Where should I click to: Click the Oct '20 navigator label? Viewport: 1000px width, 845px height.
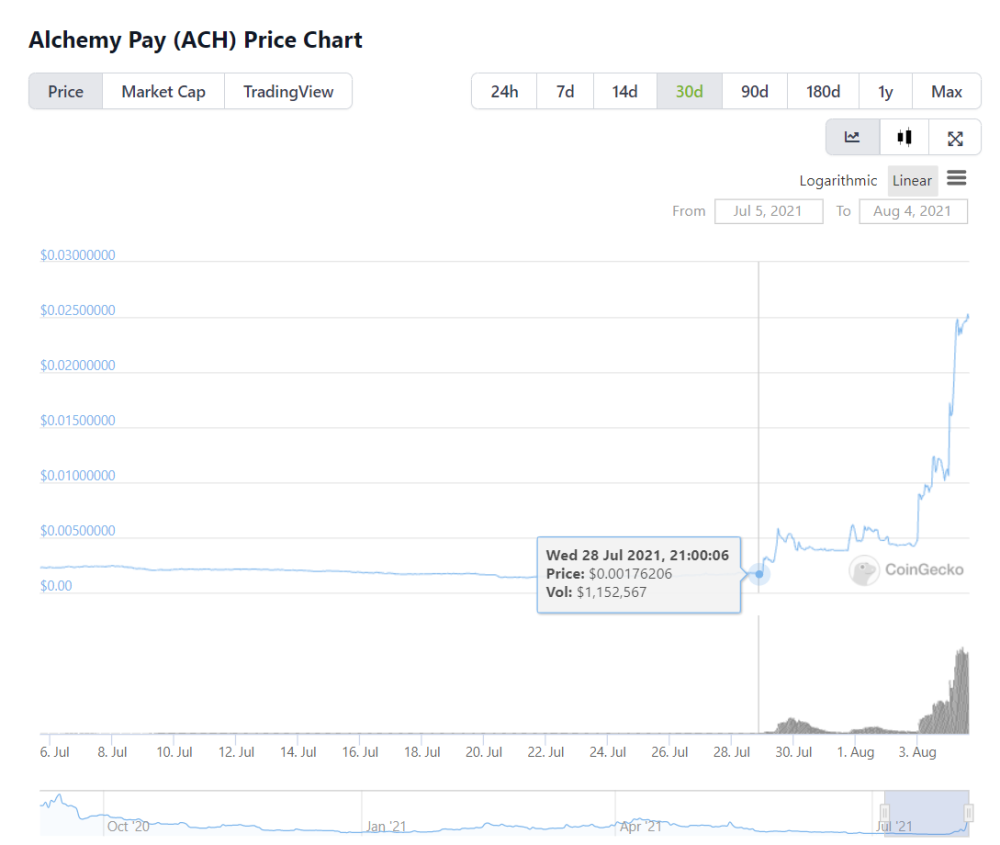(128, 827)
